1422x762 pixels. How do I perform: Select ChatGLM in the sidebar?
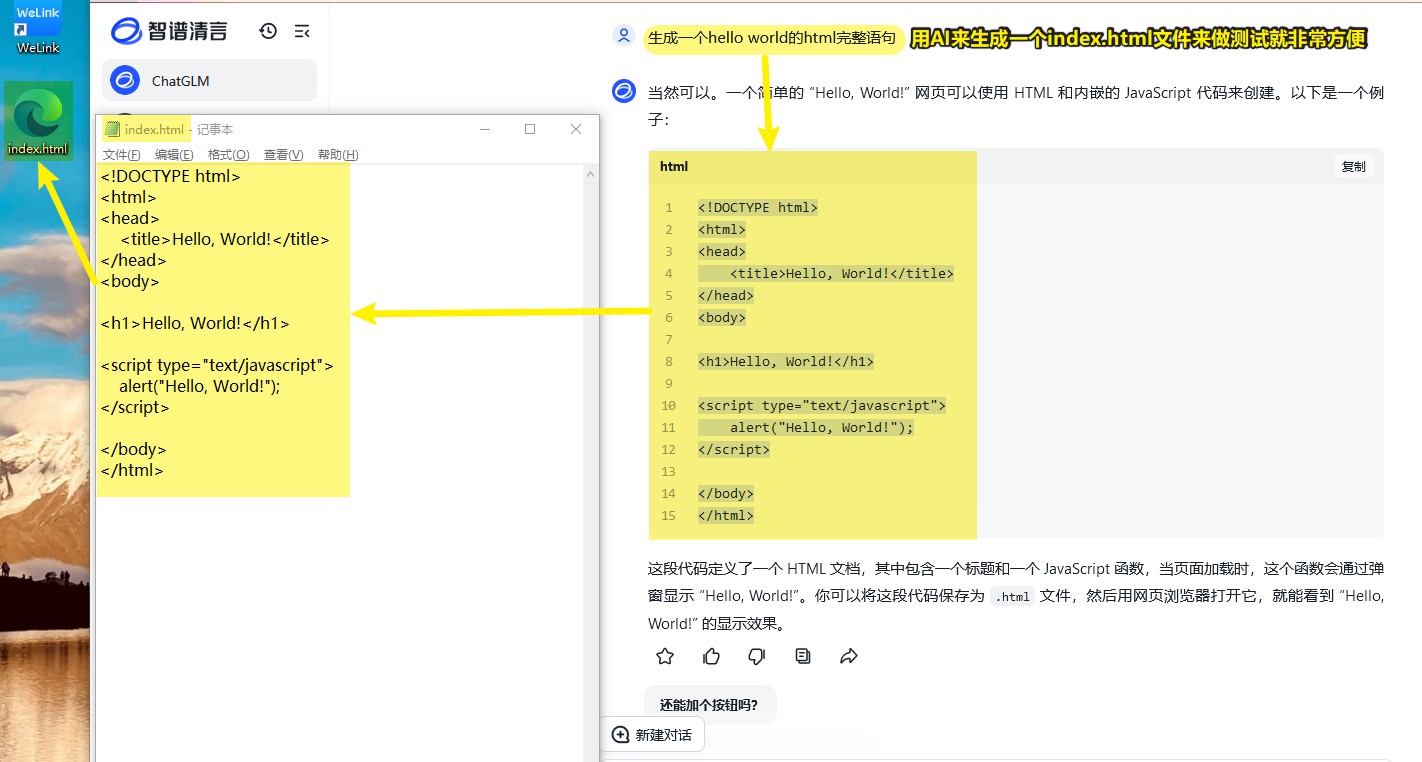(x=209, y=80)
